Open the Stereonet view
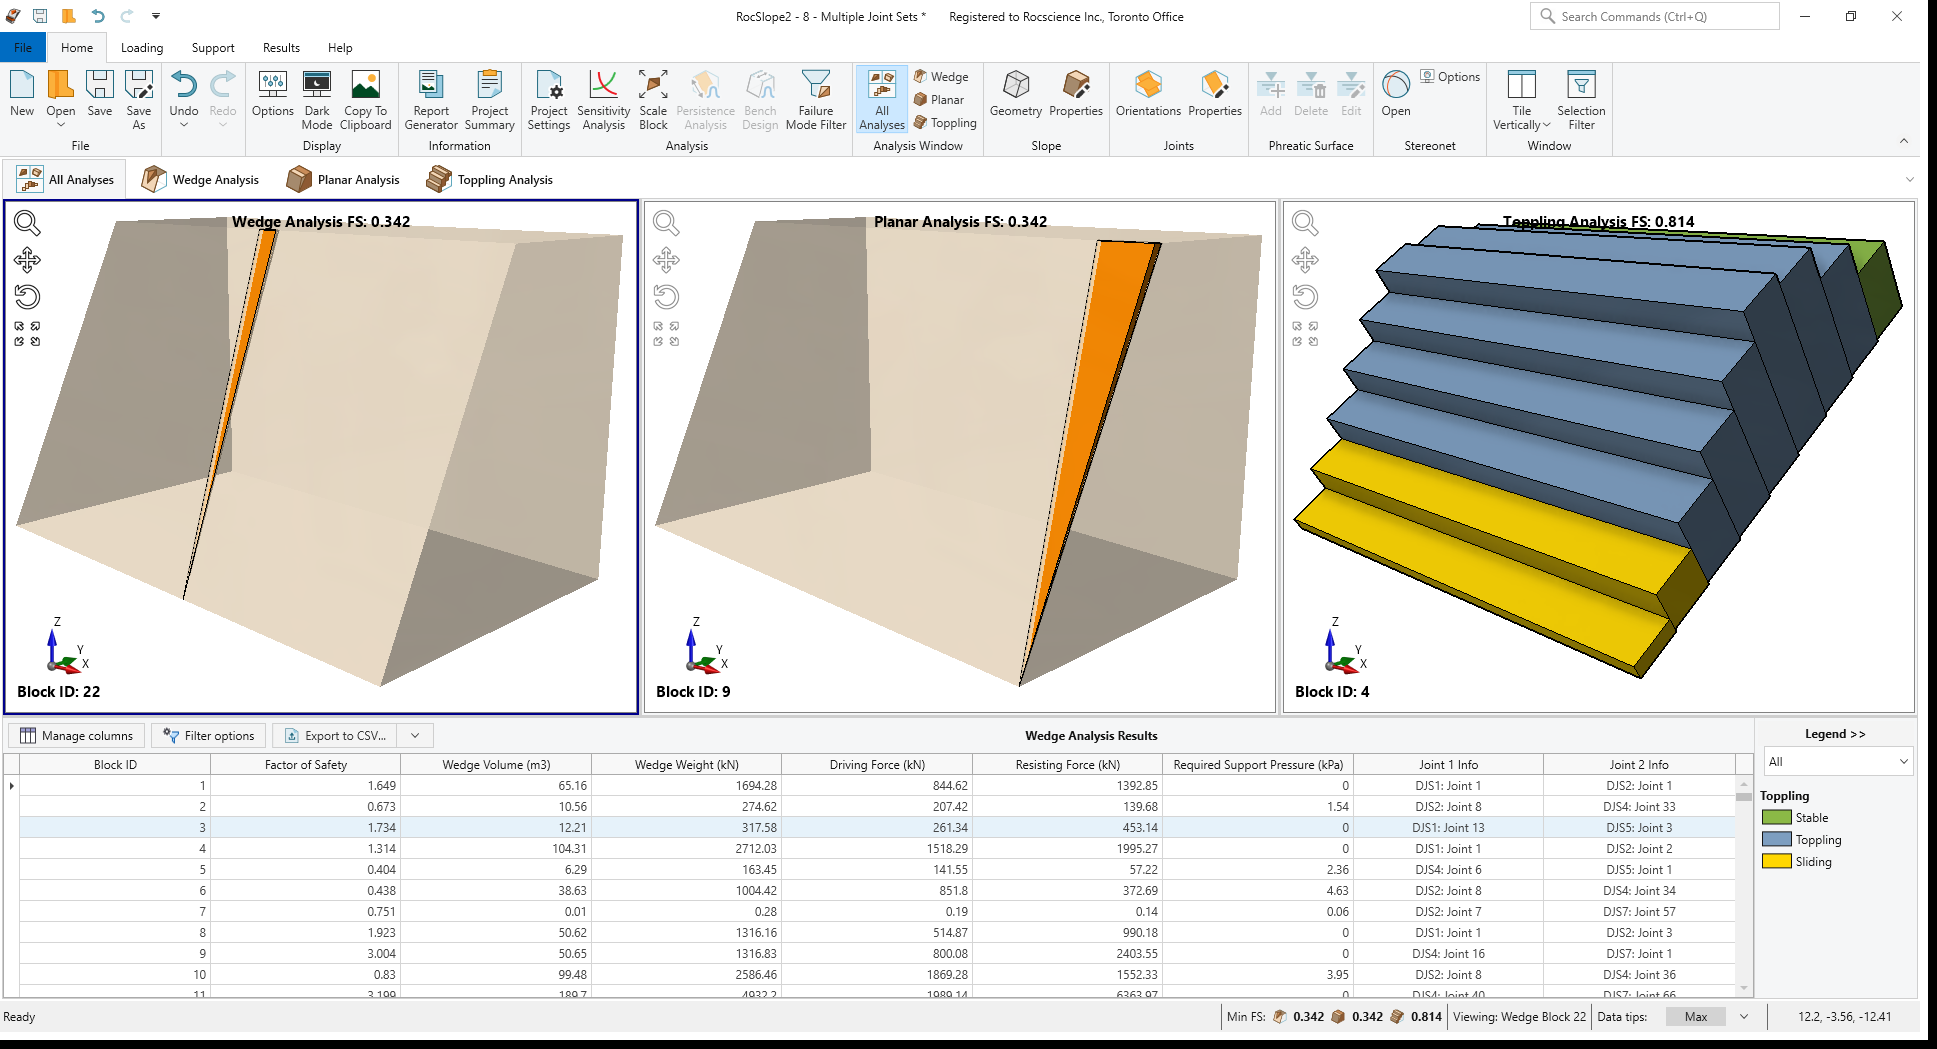Image resolution: width=1937 pixels, height=1049 pixels. (1396, 94)
